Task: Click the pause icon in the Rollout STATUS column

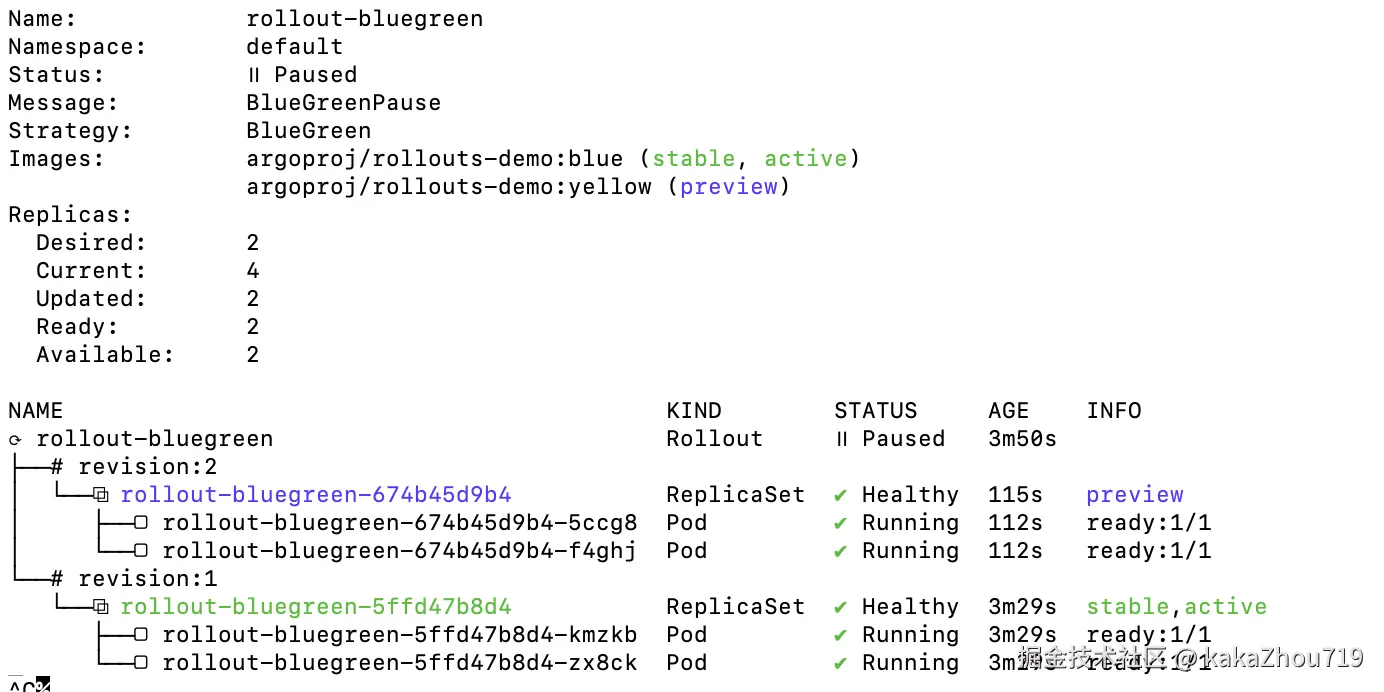Action: 841,439
